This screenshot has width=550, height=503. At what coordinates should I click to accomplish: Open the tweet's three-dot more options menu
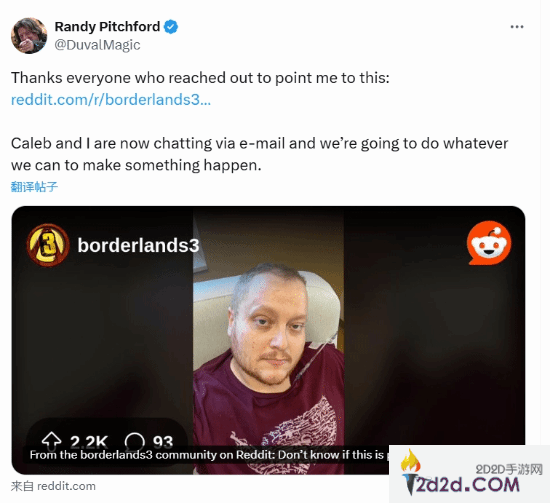[517, 27]
